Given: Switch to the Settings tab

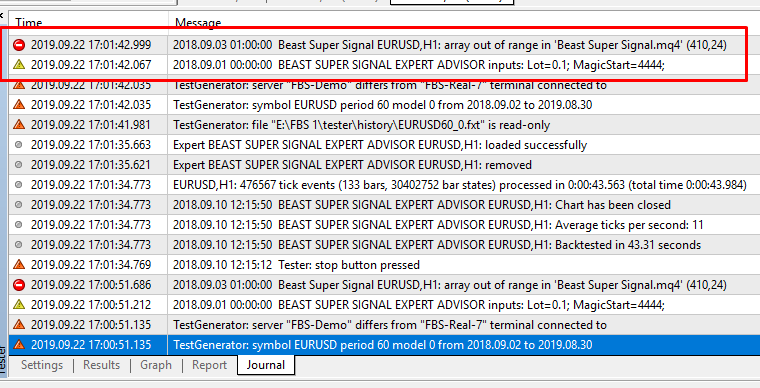Looking at the screenshot, I should click(x=42, y=365).
